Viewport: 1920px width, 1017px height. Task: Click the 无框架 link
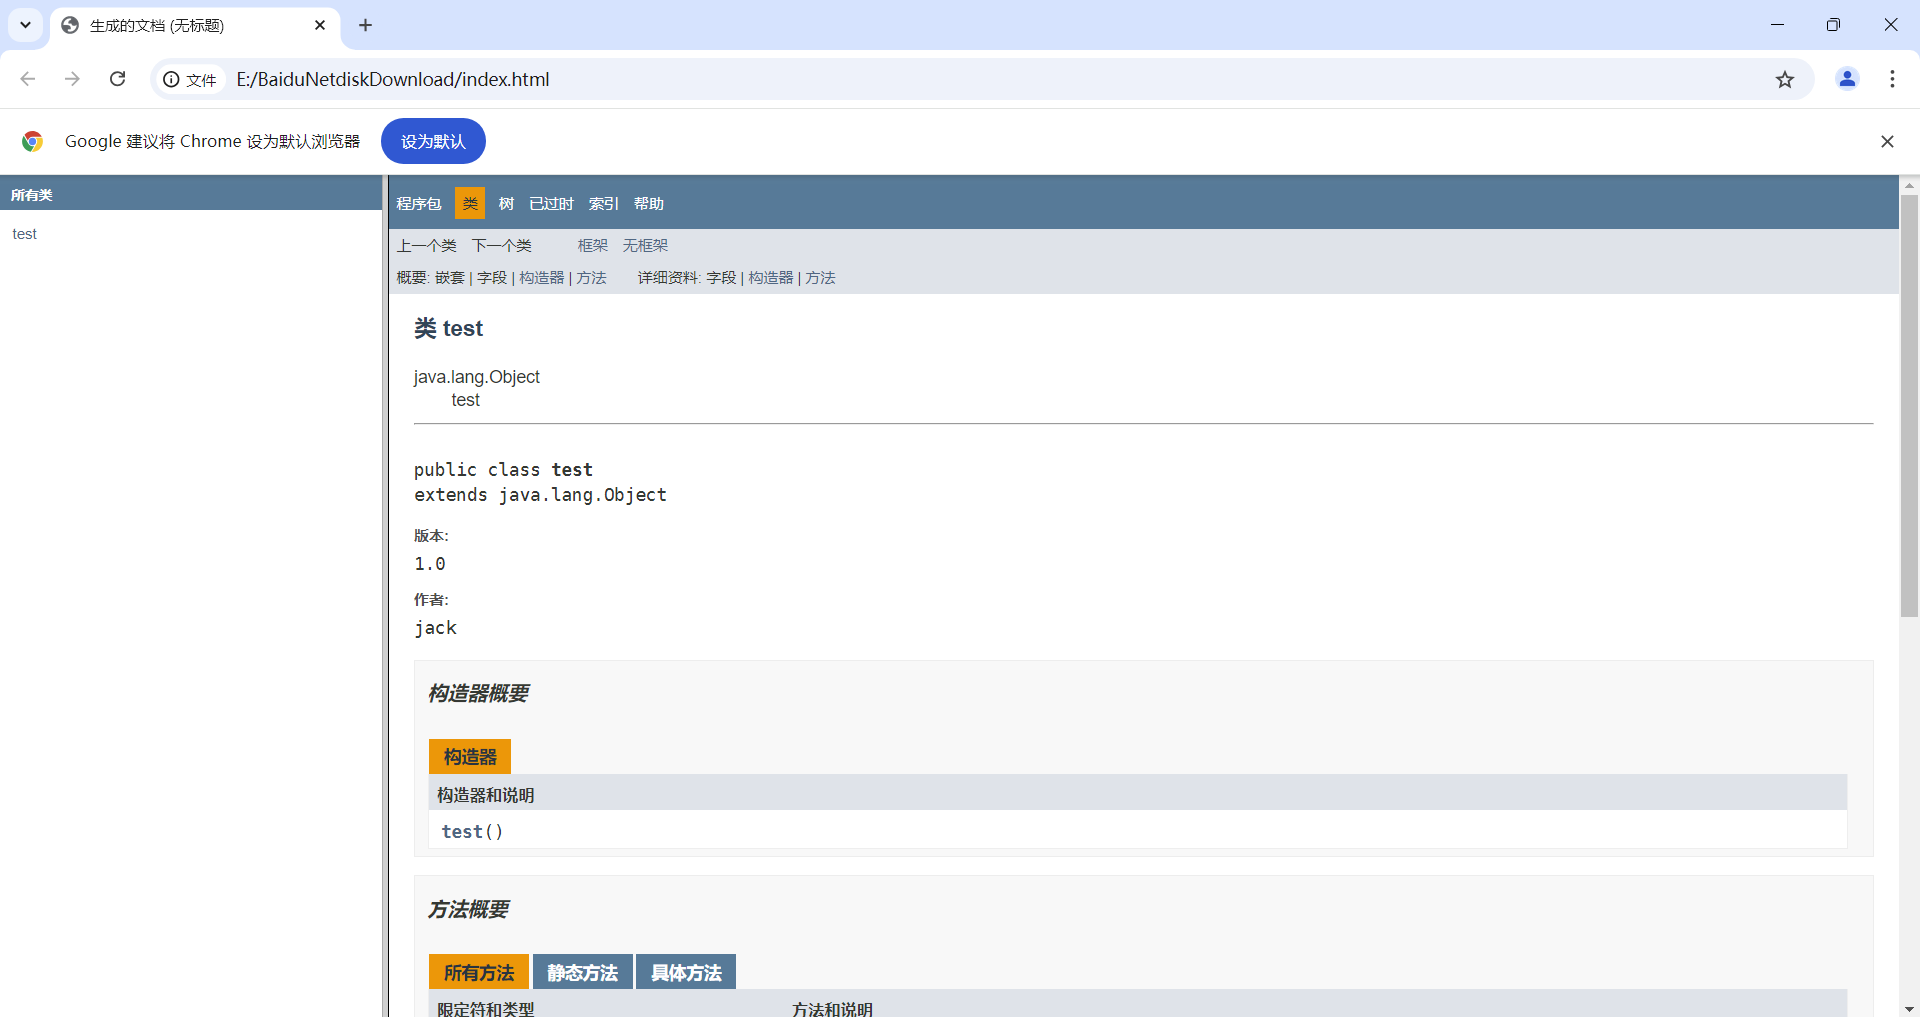pyautogui.click(x=645, y=246)
